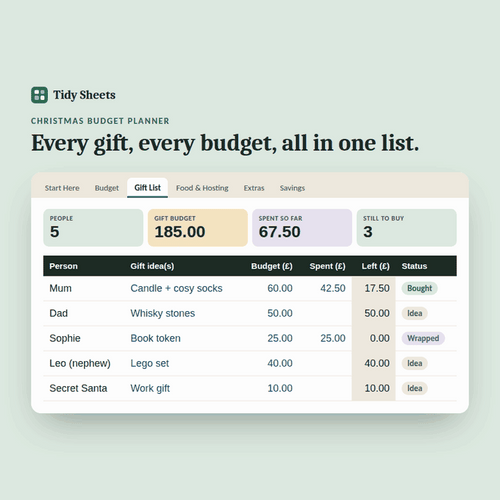
Task: Click the Gift idea(s) column header
Action: pyautogui.click(x=152, y=266)
